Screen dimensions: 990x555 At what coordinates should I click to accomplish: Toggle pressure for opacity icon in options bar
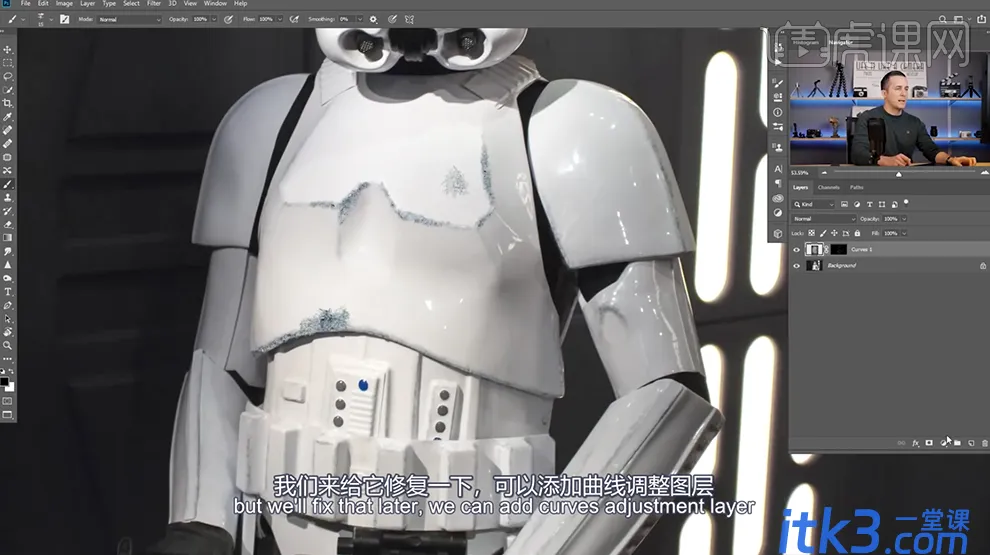pyautogui.click(x=229, y=20)
